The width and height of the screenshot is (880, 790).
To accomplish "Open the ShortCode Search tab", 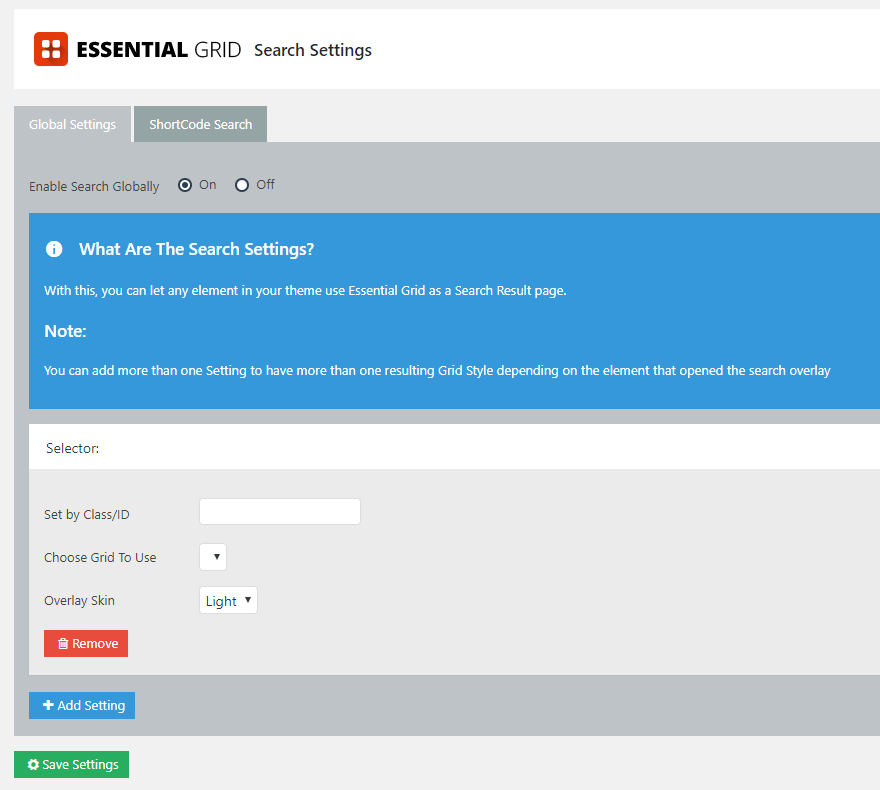I will click(x=200, y=125).
